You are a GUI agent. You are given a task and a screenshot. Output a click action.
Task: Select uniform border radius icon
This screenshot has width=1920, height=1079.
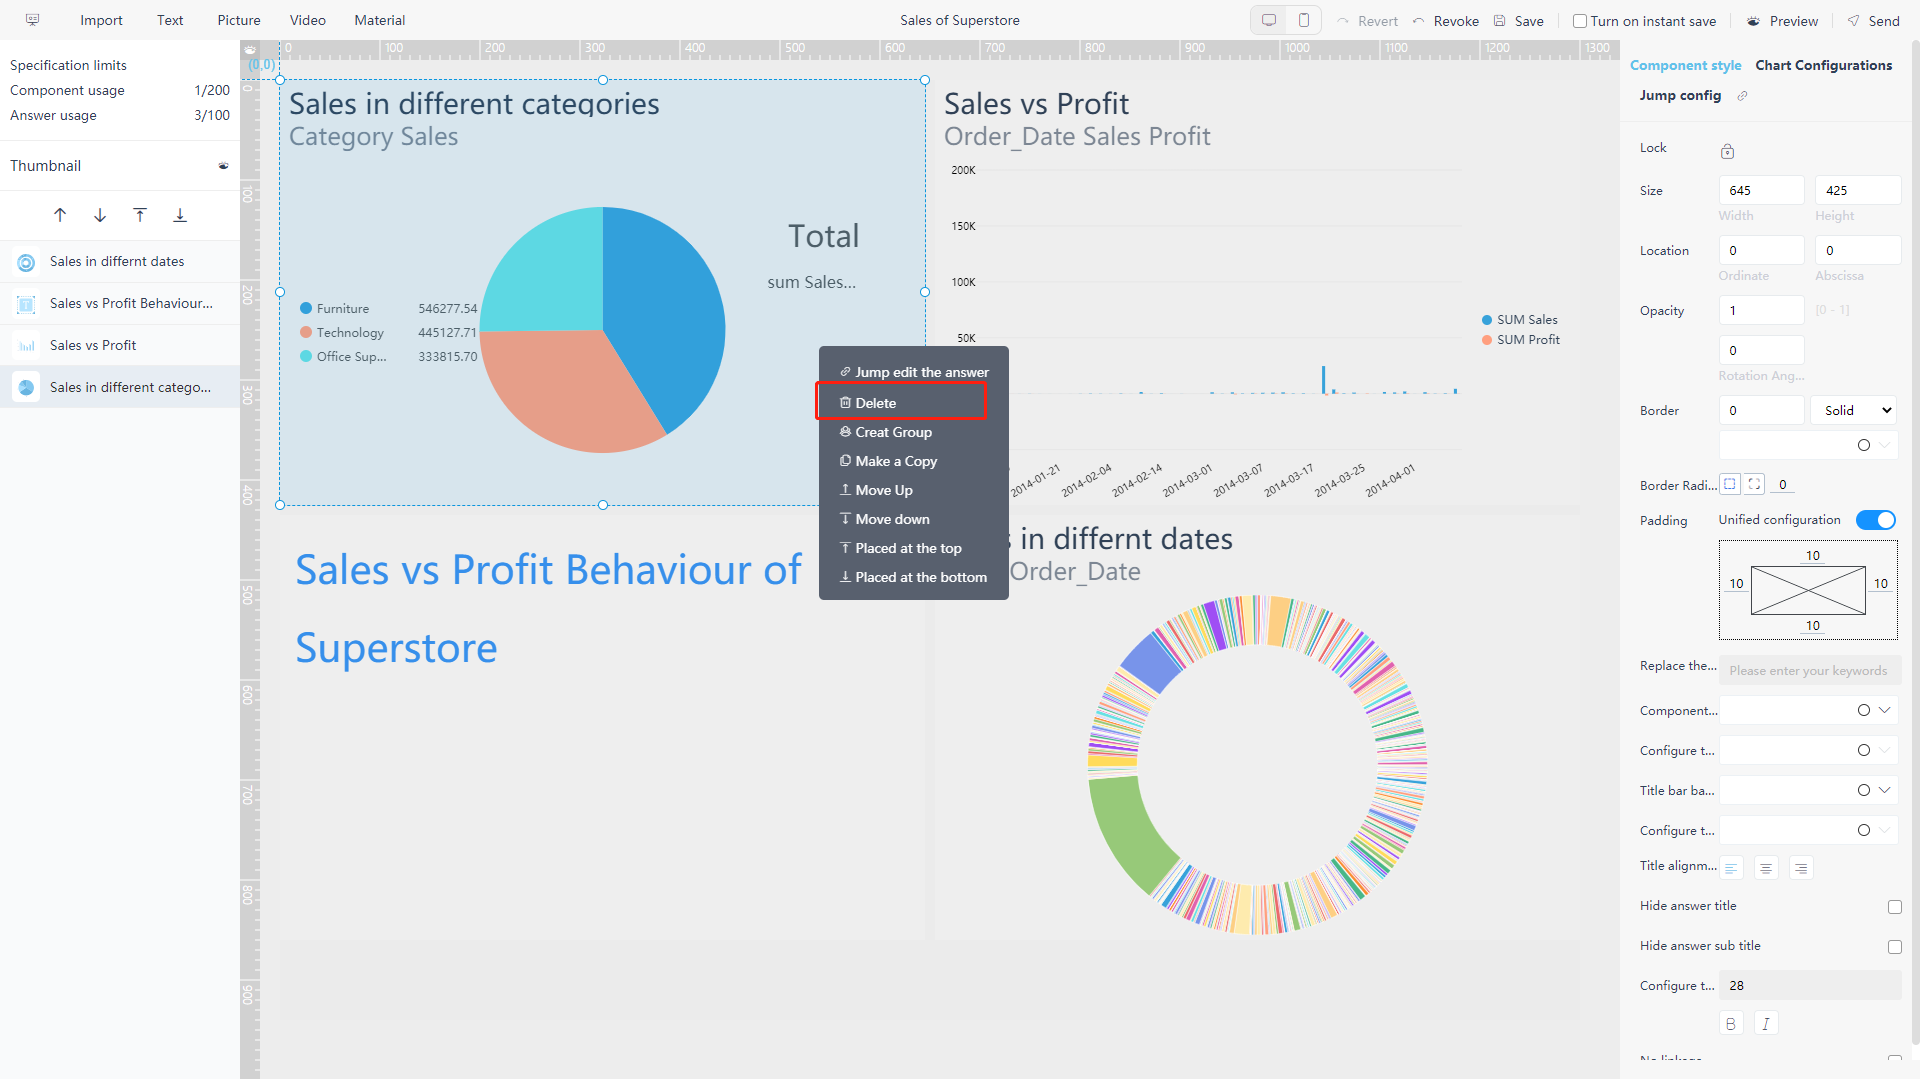tap(1730, 484)
